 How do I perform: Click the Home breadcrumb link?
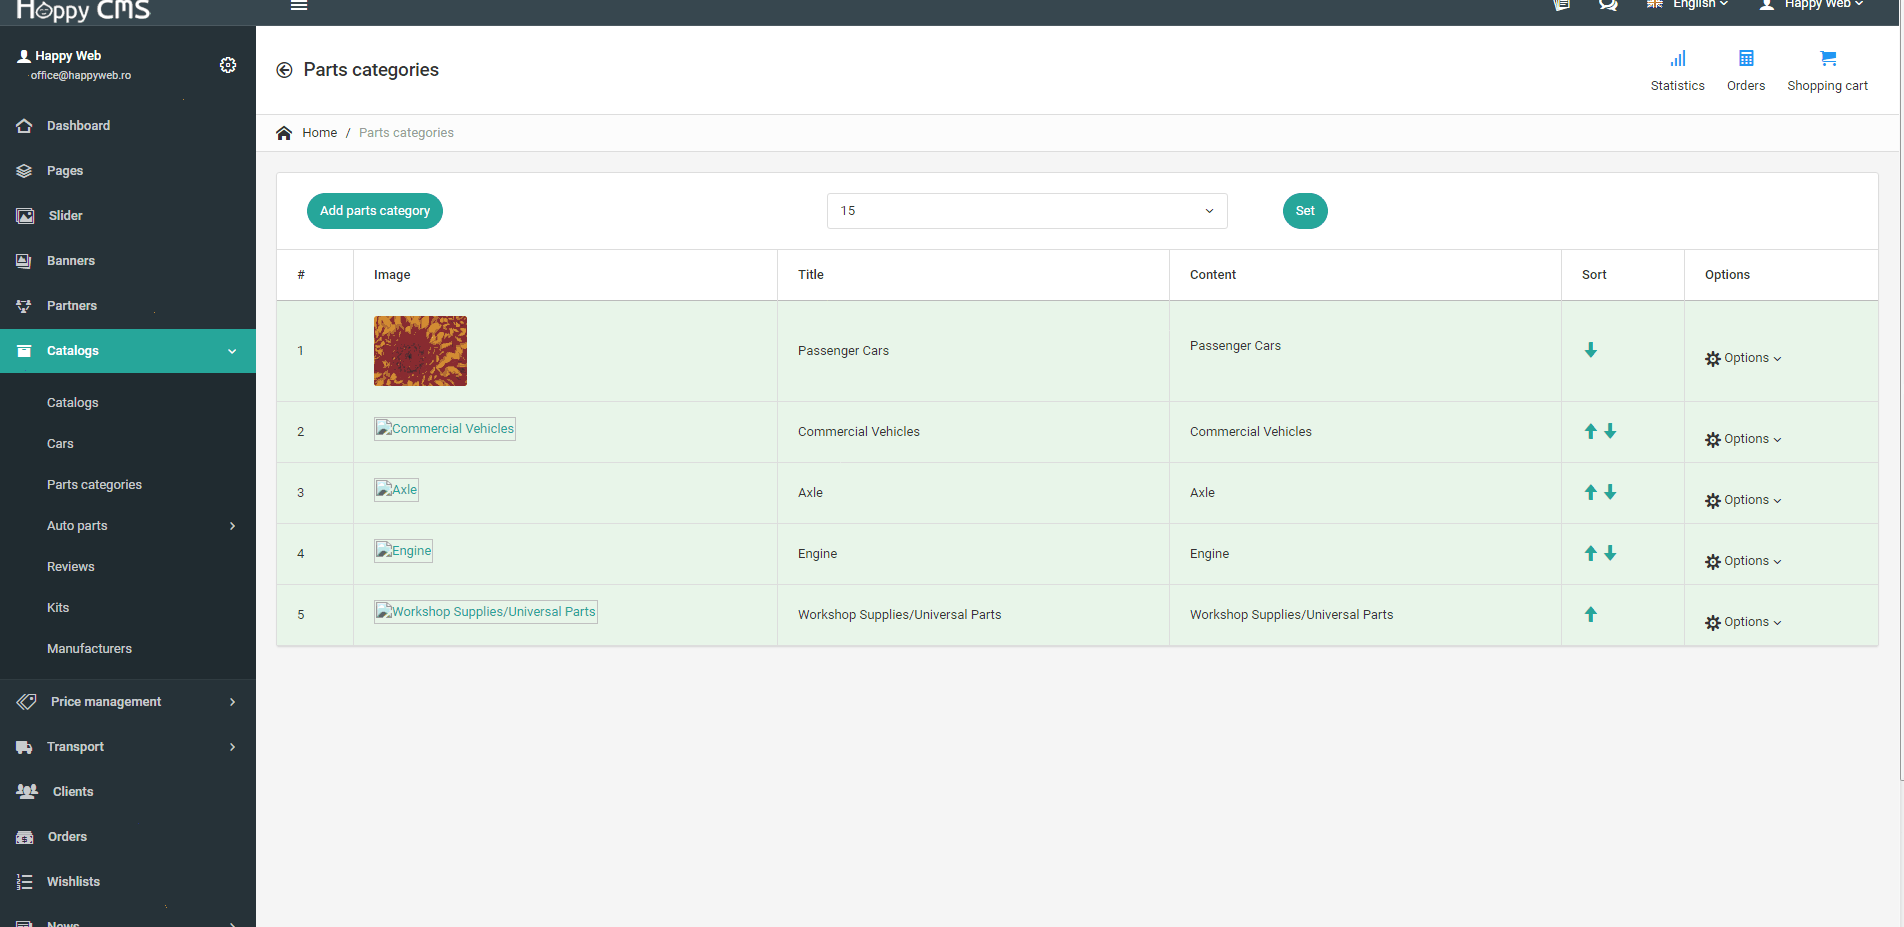pyautogui.click(x=320, y=133)
